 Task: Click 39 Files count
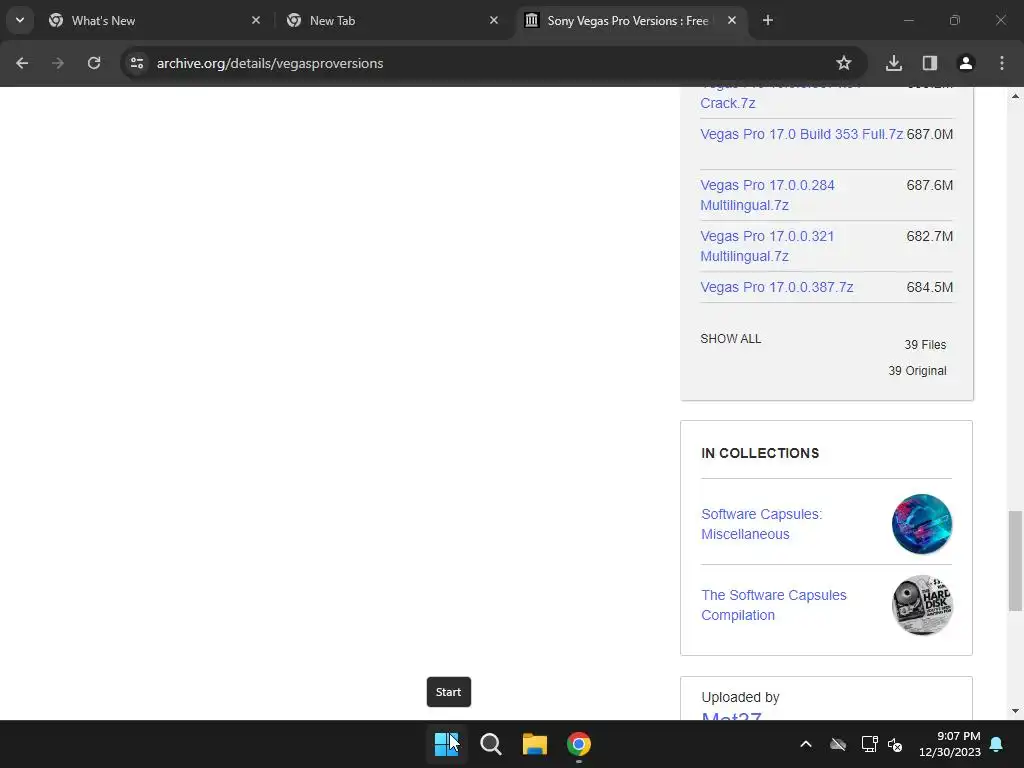(x=925, y=345)
